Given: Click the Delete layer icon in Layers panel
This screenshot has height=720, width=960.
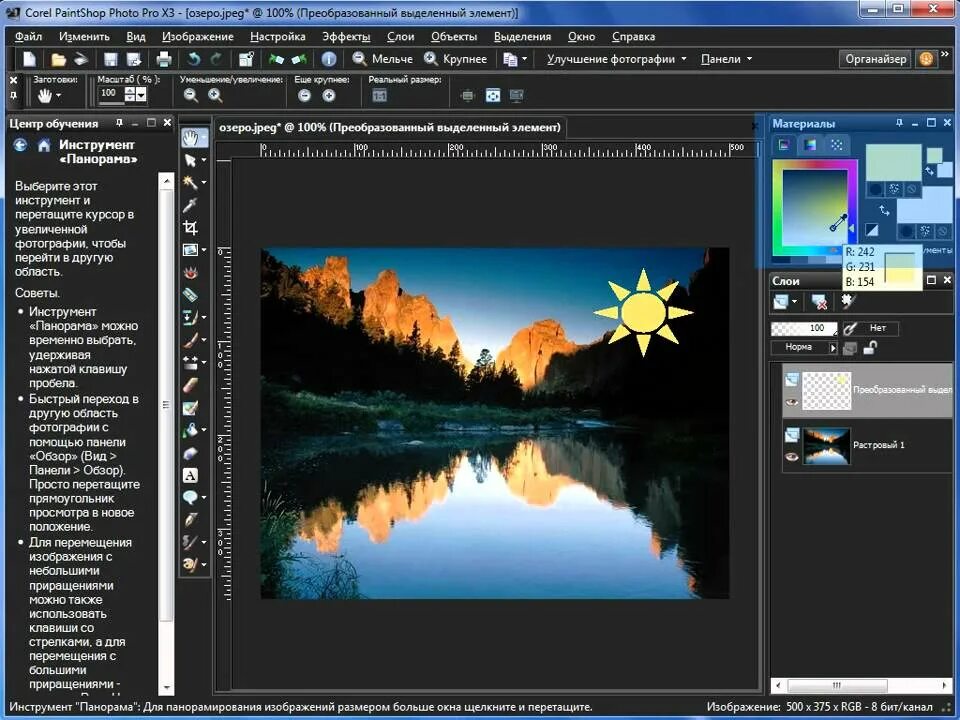Looking at the screenshot, I should tap(819, 301).
